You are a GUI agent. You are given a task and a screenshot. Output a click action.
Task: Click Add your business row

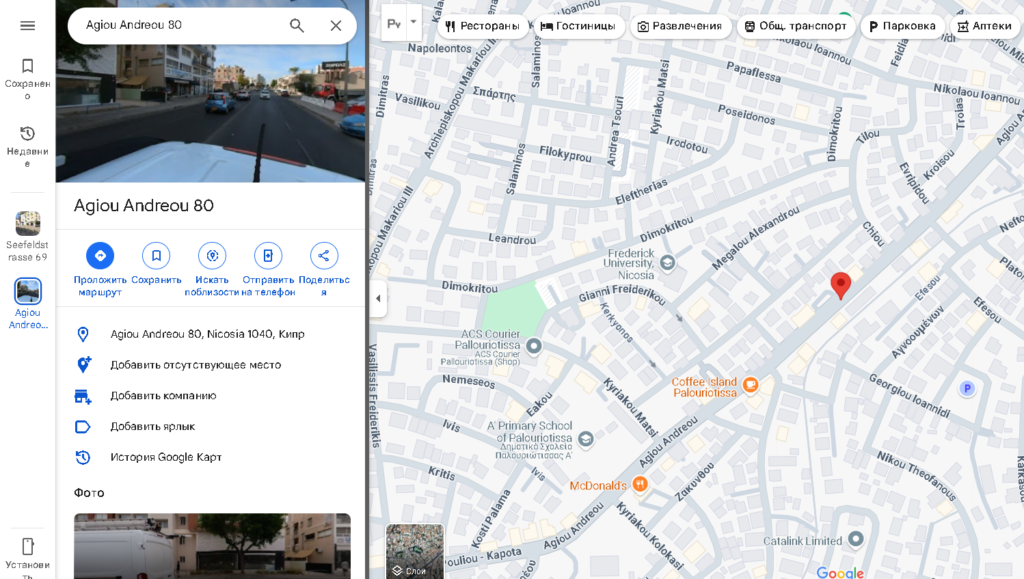tap(210, 396)
